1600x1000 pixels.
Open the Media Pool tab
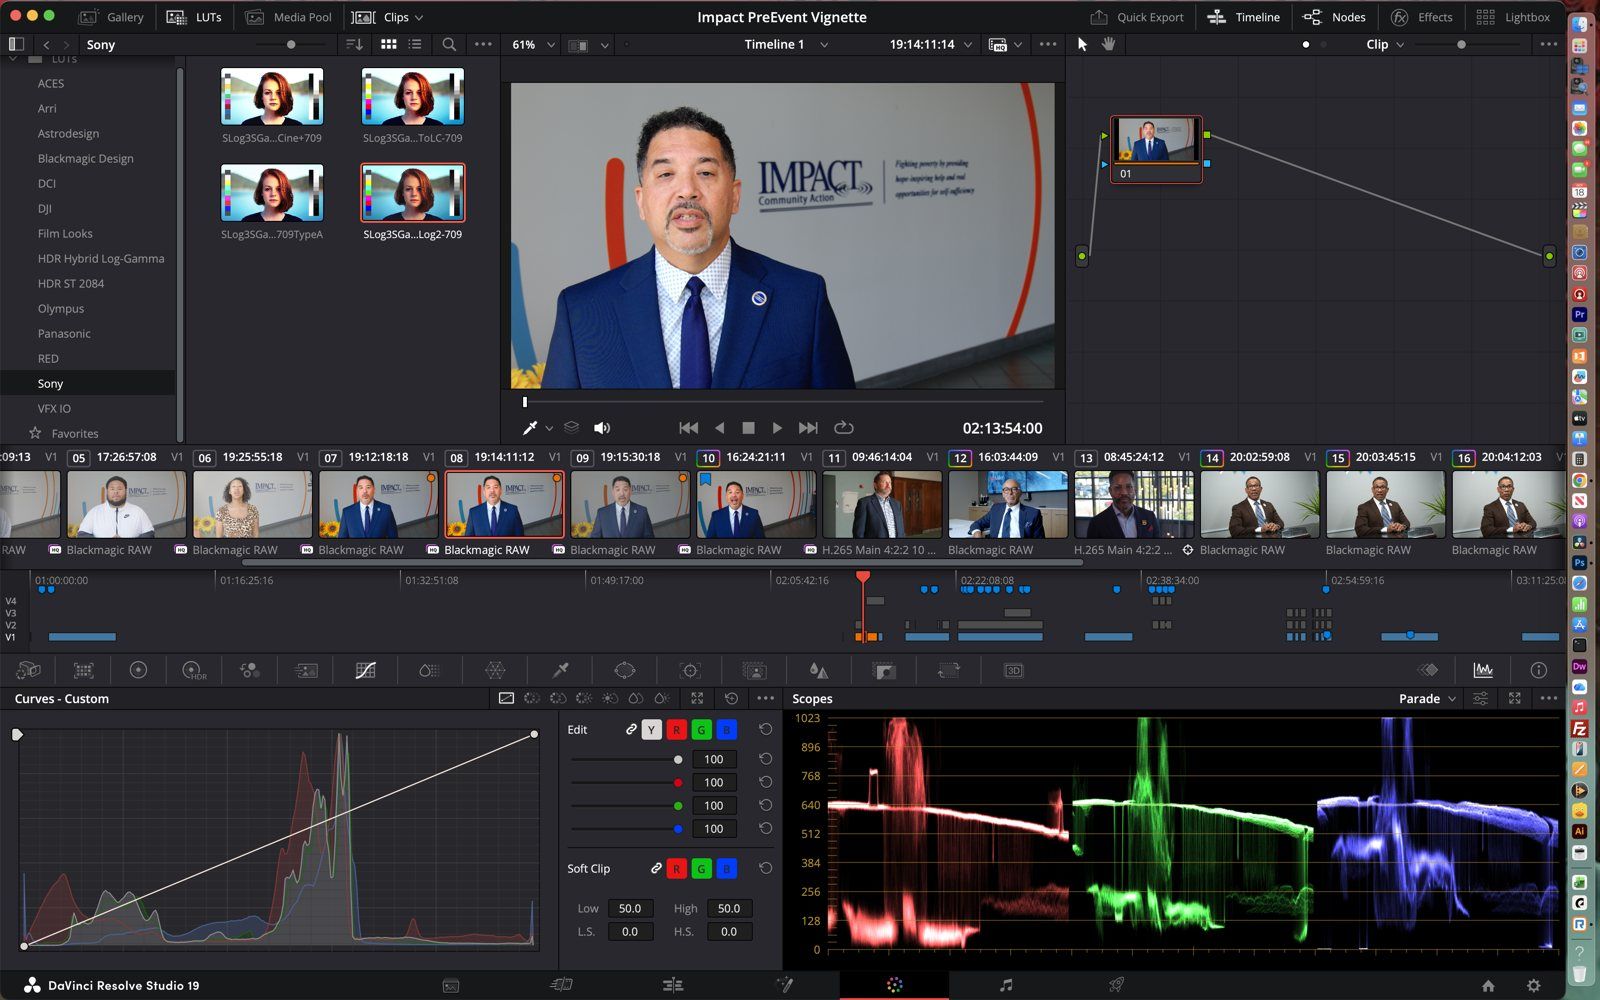click(289, 17)
